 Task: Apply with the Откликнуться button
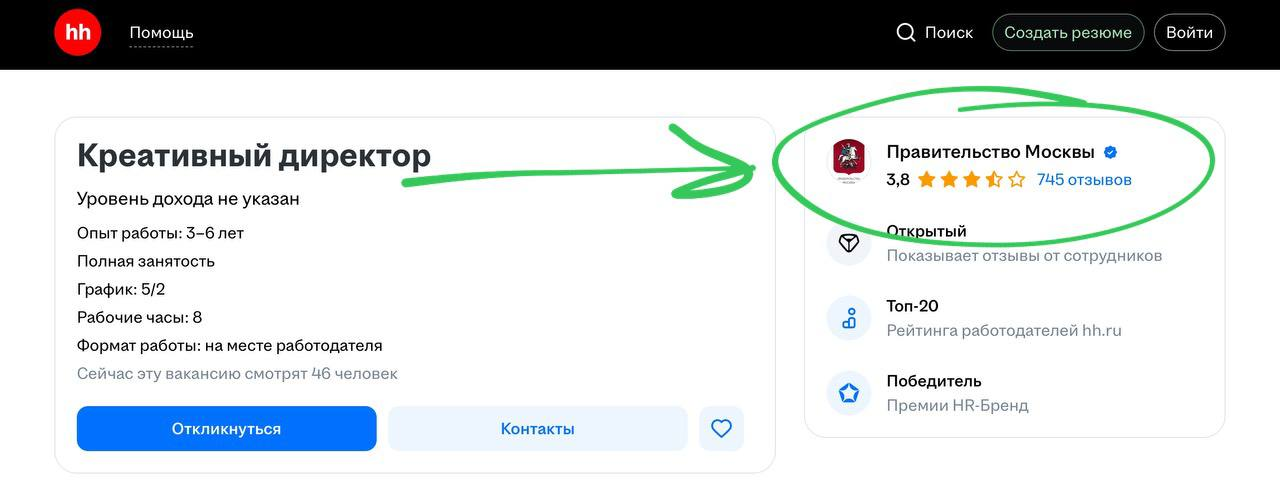226,429
